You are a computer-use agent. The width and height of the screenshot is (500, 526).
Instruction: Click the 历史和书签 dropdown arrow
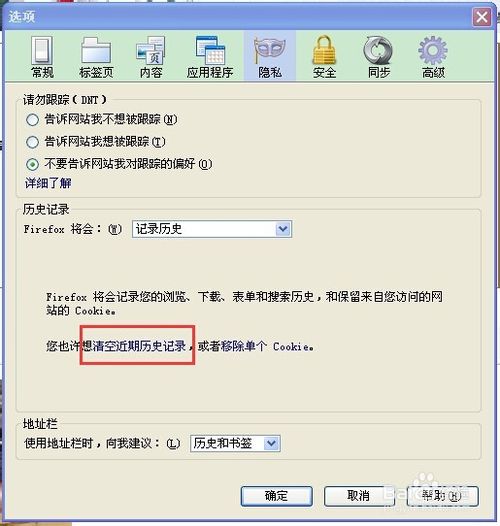pyautogui.click(x=271, y=443)
